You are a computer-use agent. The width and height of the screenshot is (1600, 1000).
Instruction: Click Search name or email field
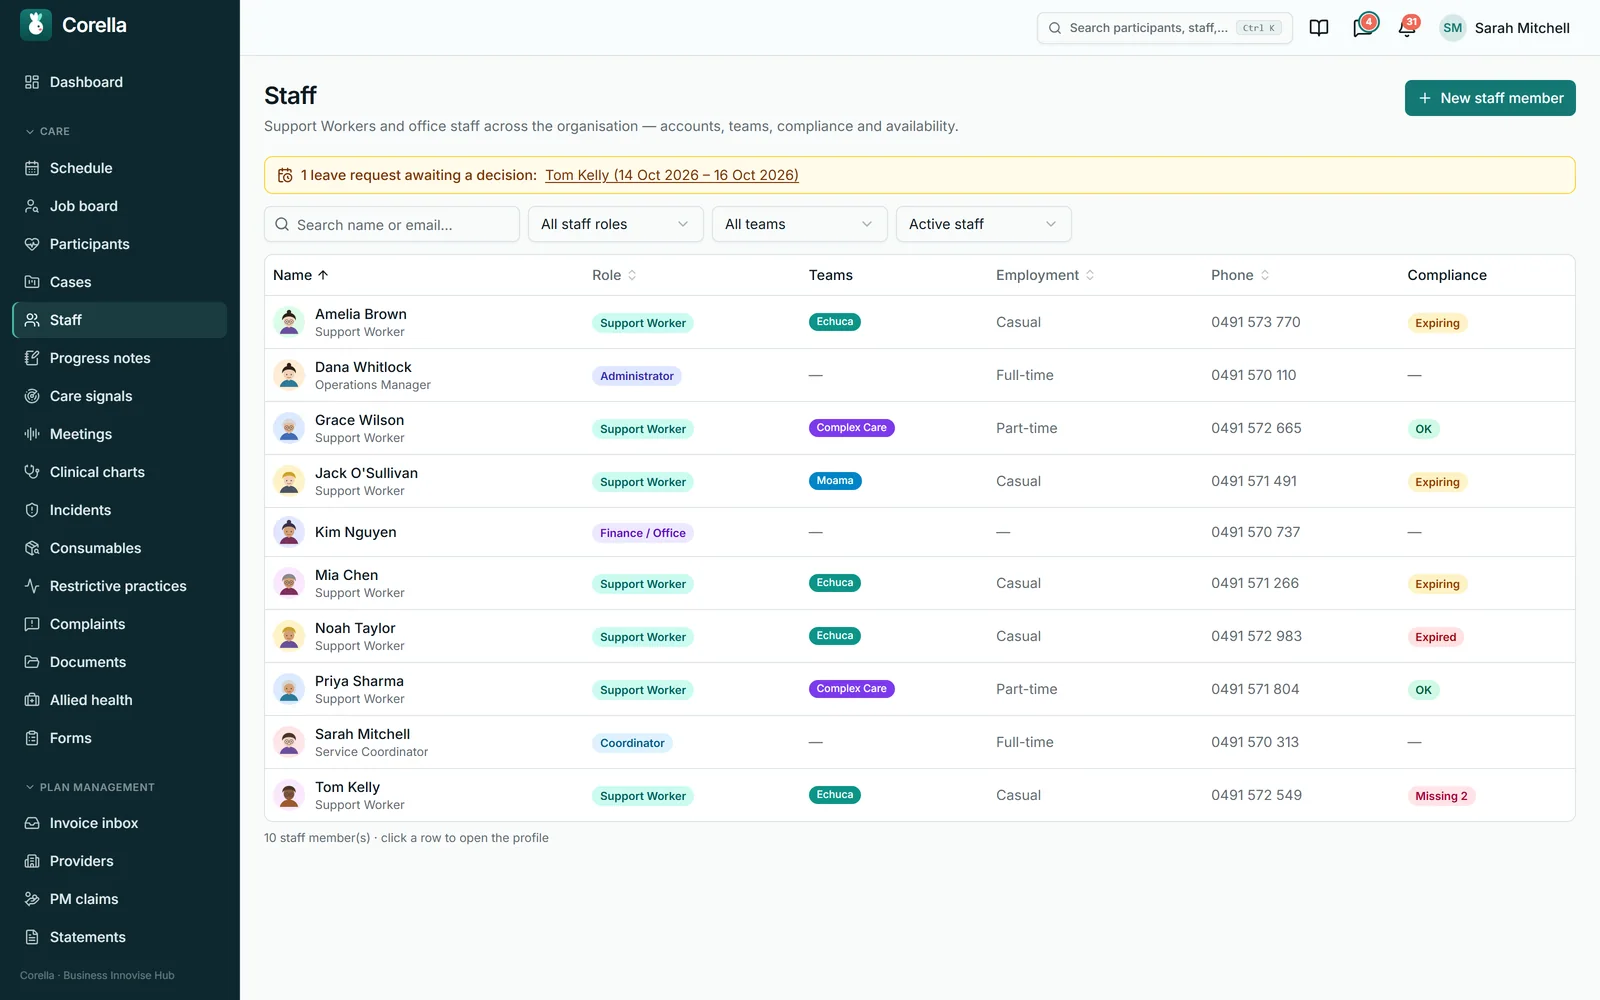point(392,224)
